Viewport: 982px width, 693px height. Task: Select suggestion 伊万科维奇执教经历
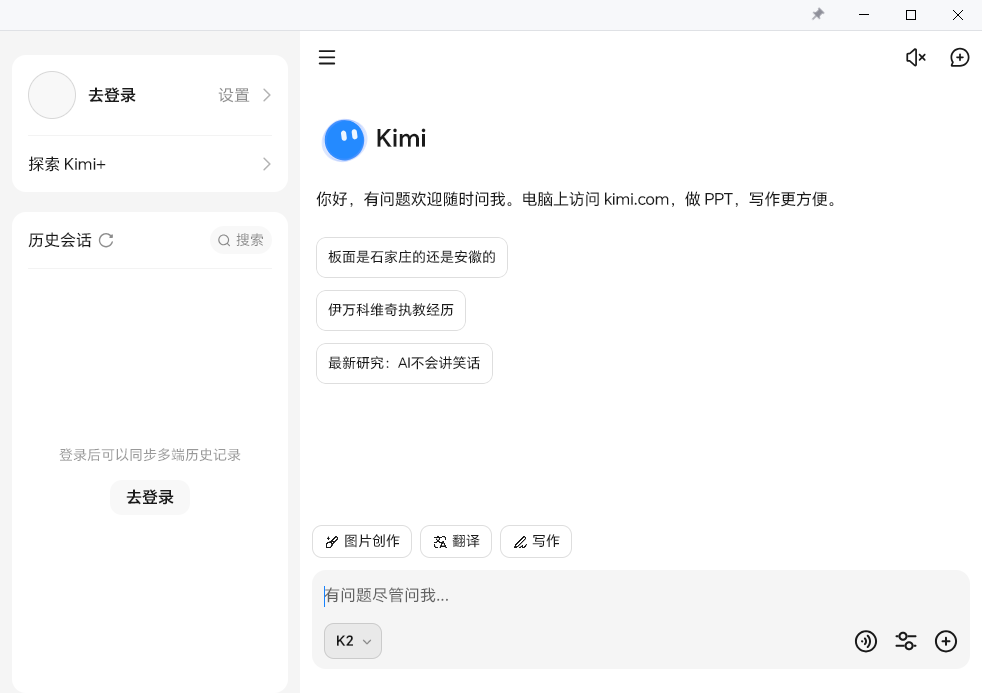point(391,311)
